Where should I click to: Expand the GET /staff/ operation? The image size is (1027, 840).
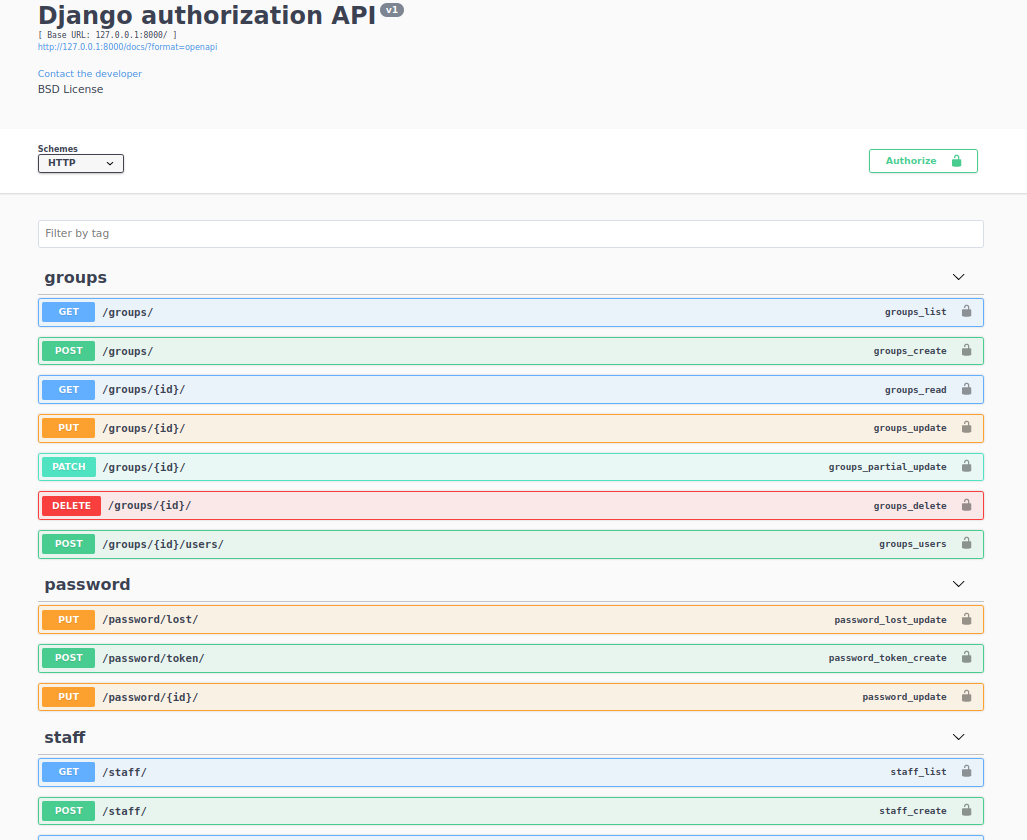click(511, 772)
